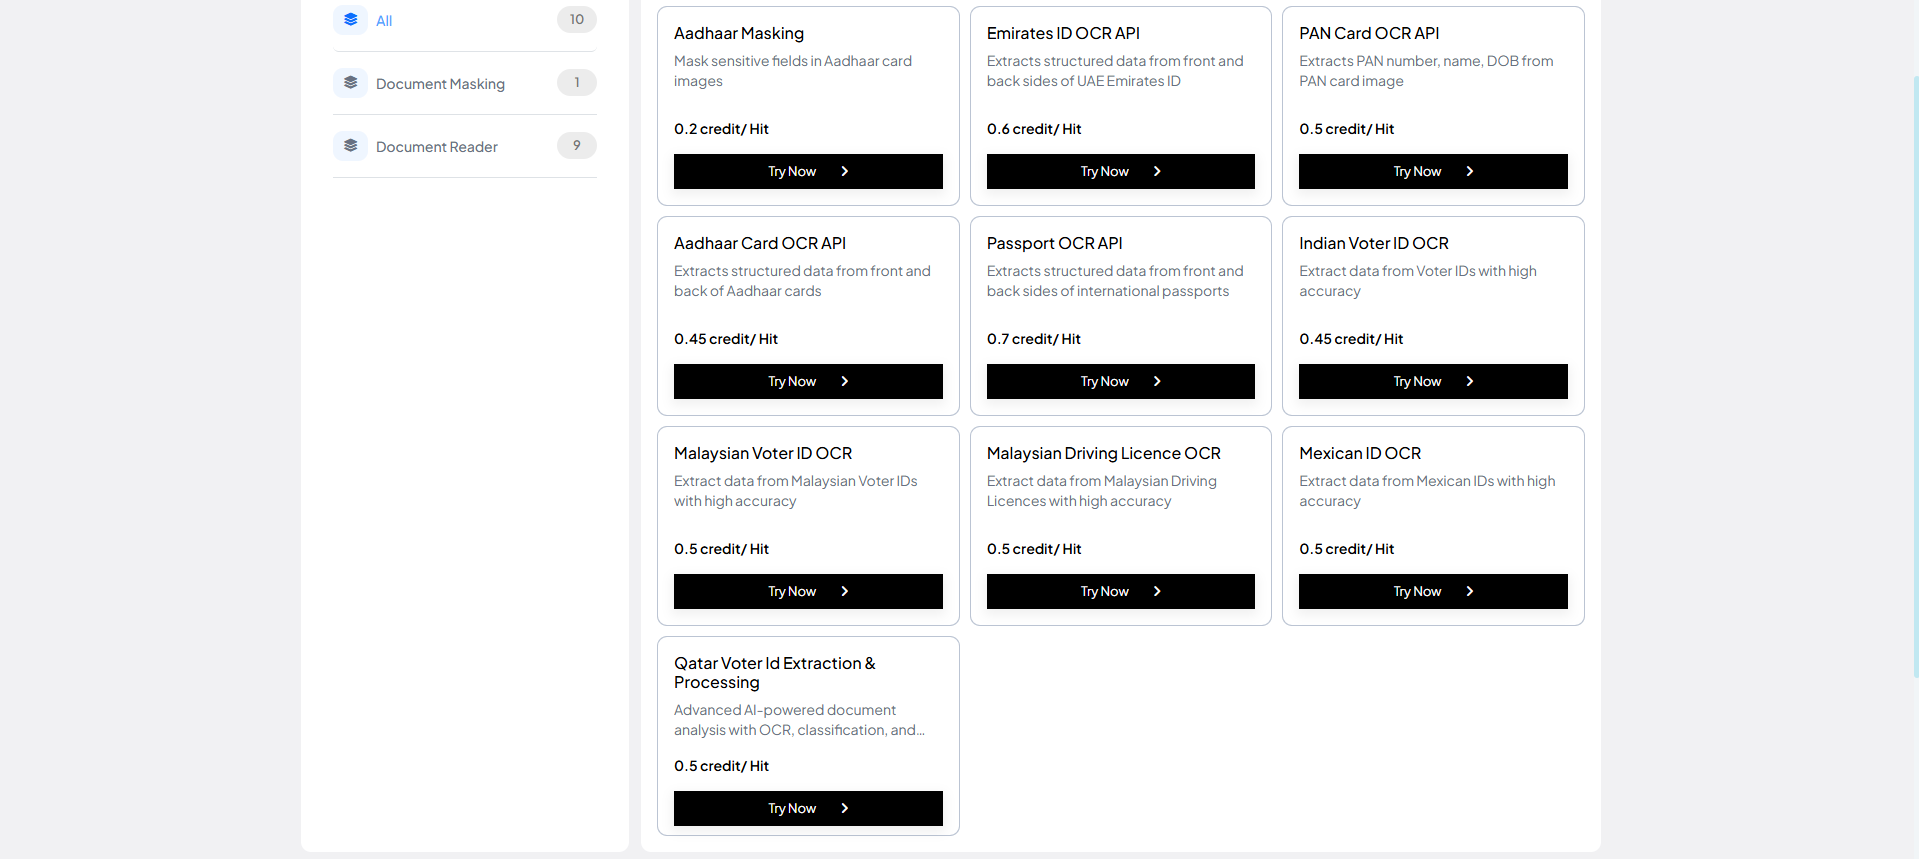This screenshot has height=859, width=1919.
Task: Click the All category layers icon
Action: tap(350, 20)
